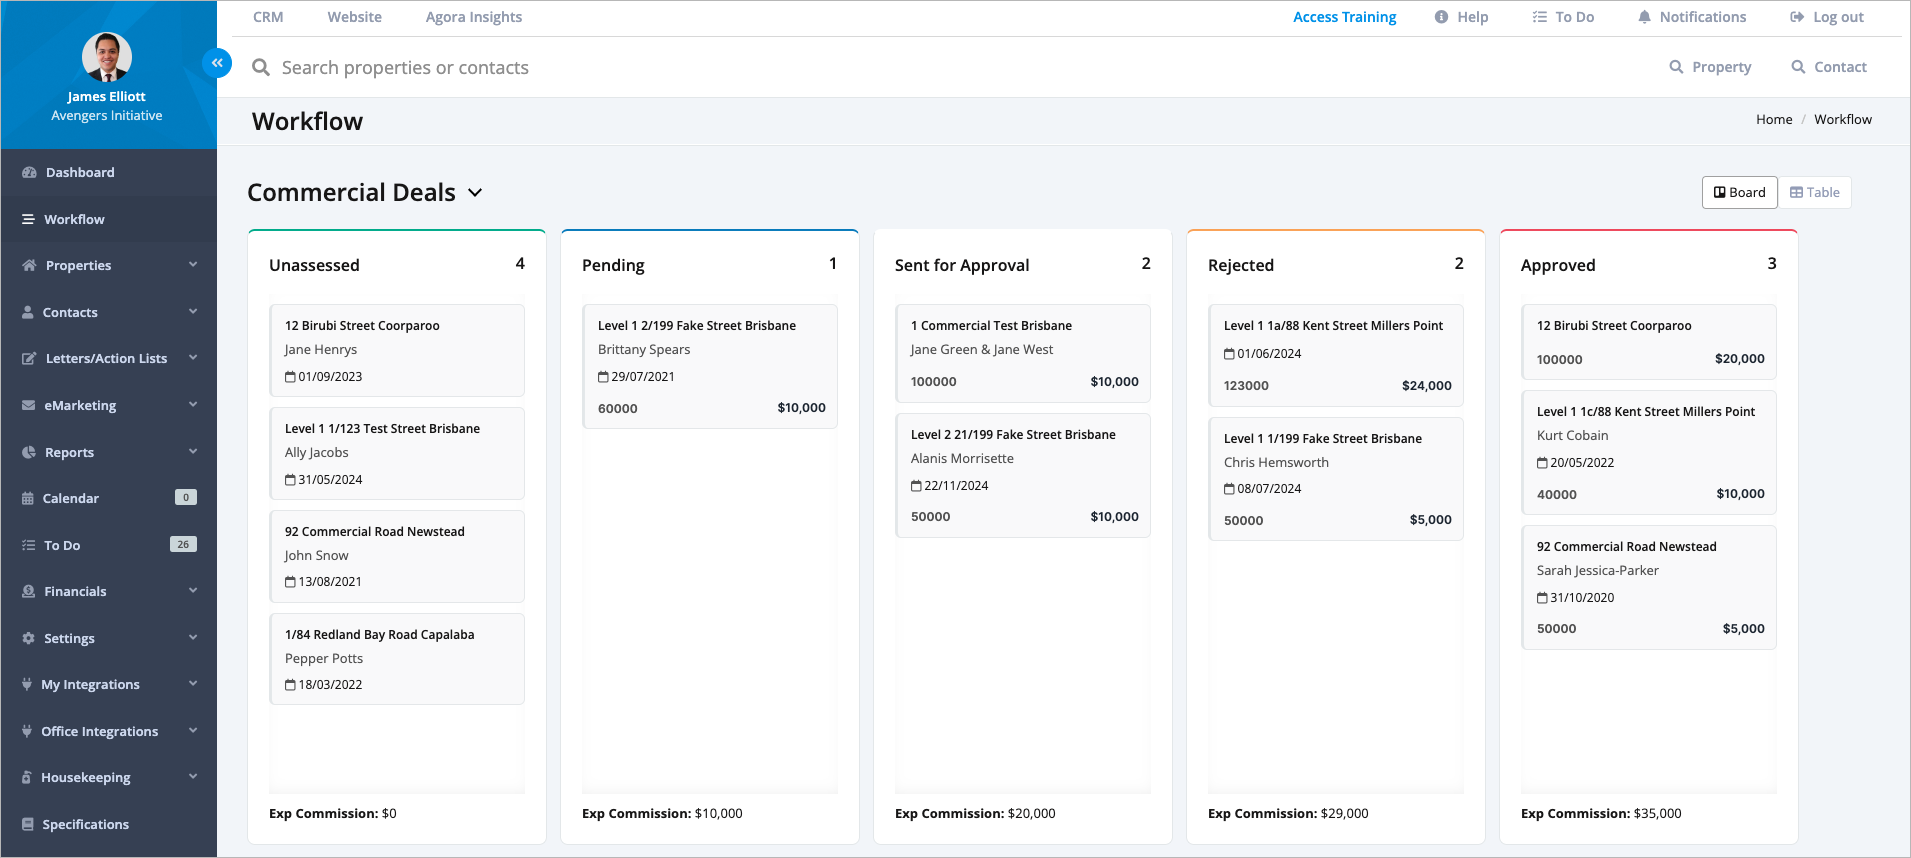Click the Log out icon
1911x858 pixels.
point(1797,17)
